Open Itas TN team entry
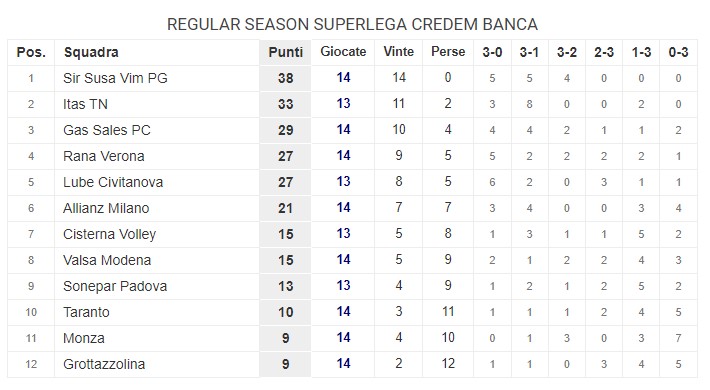This screenshot has width=710, height=390. click(x=85, y=104)
